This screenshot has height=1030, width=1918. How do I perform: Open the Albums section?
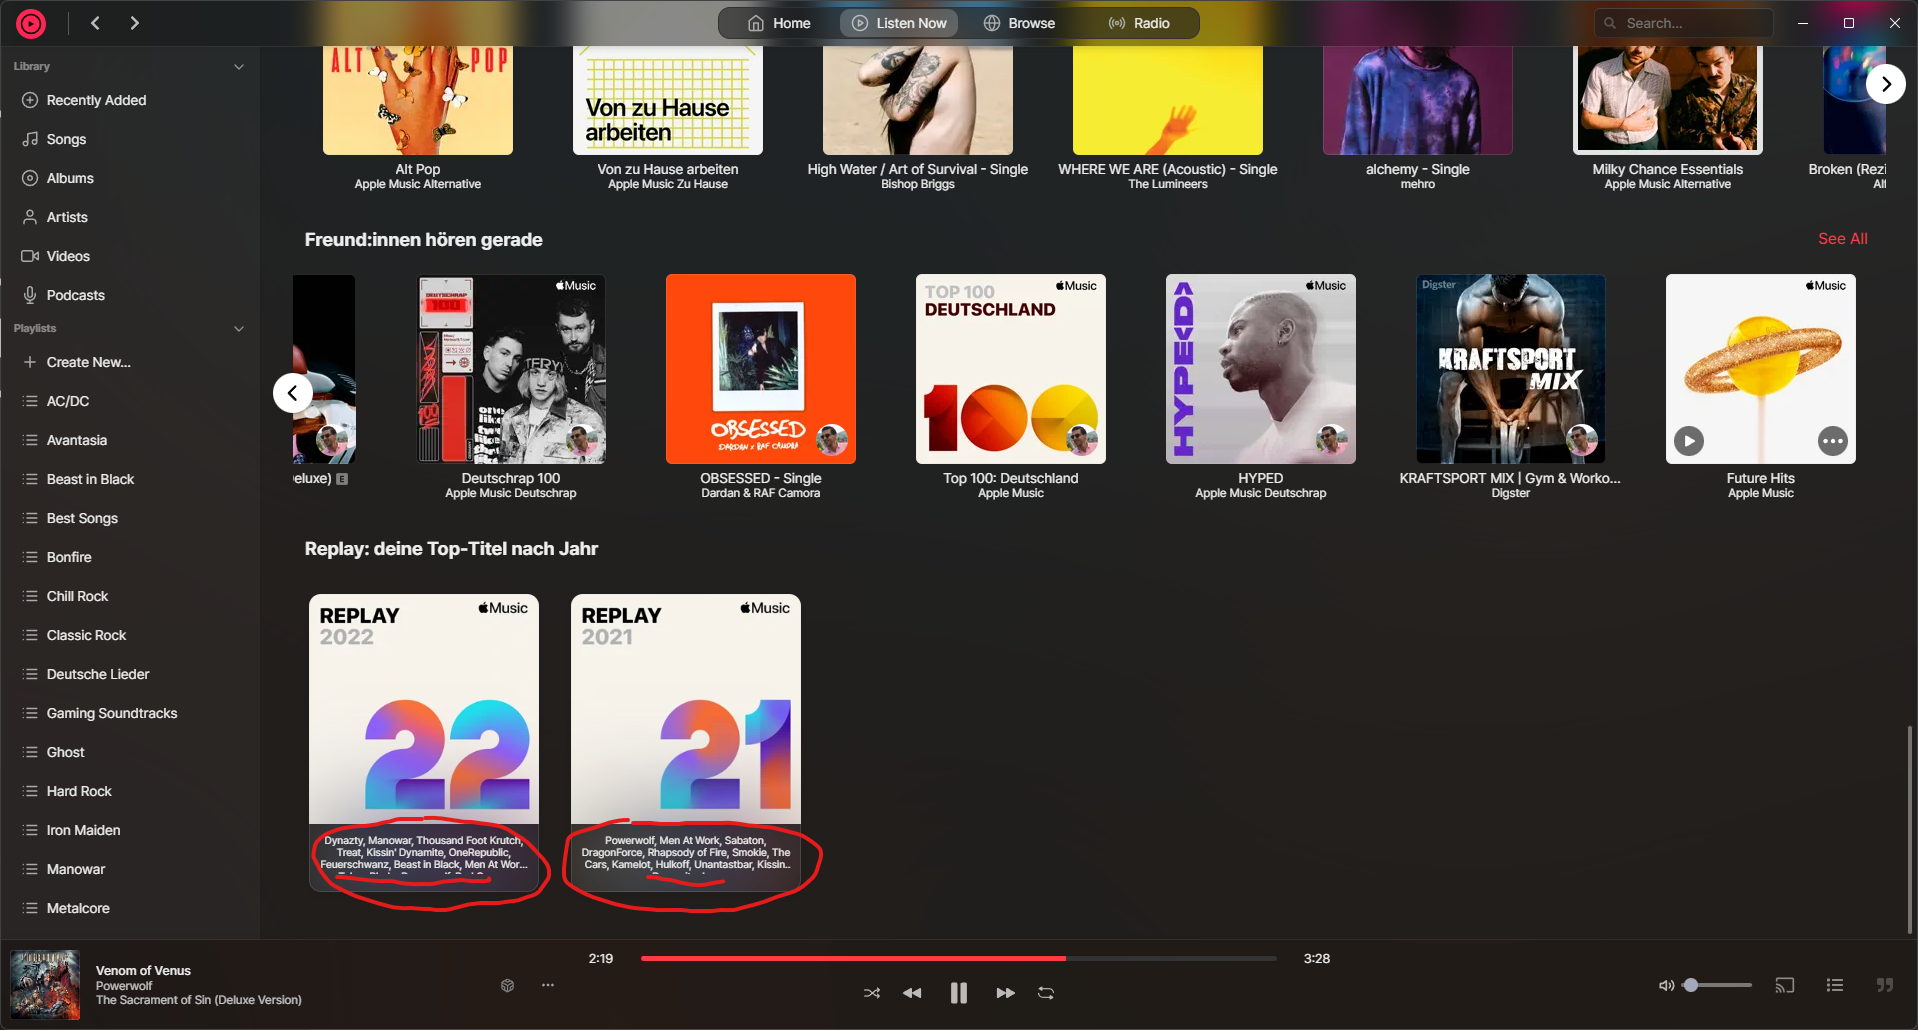click(70, 177)
